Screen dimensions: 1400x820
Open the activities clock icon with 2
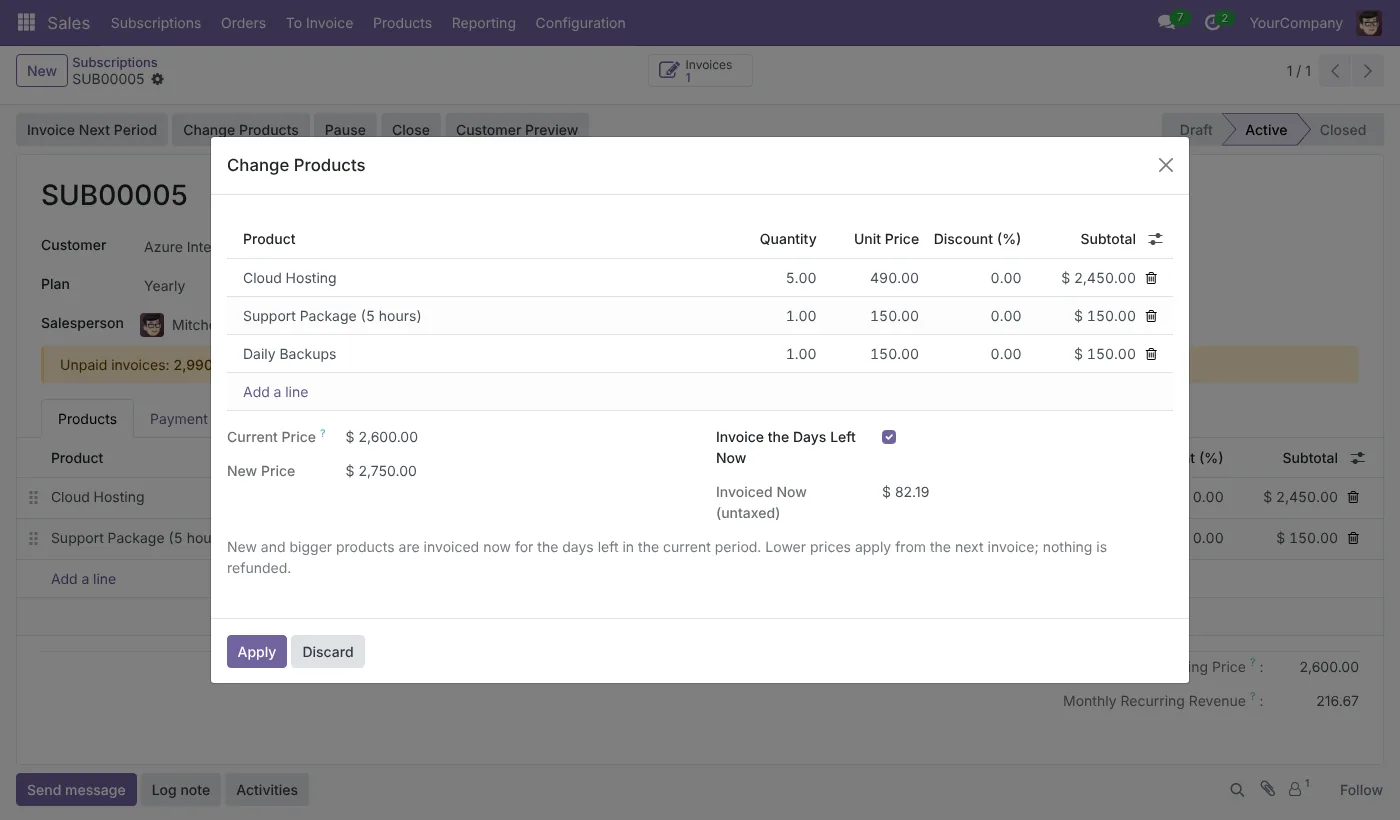point(1213,22)
